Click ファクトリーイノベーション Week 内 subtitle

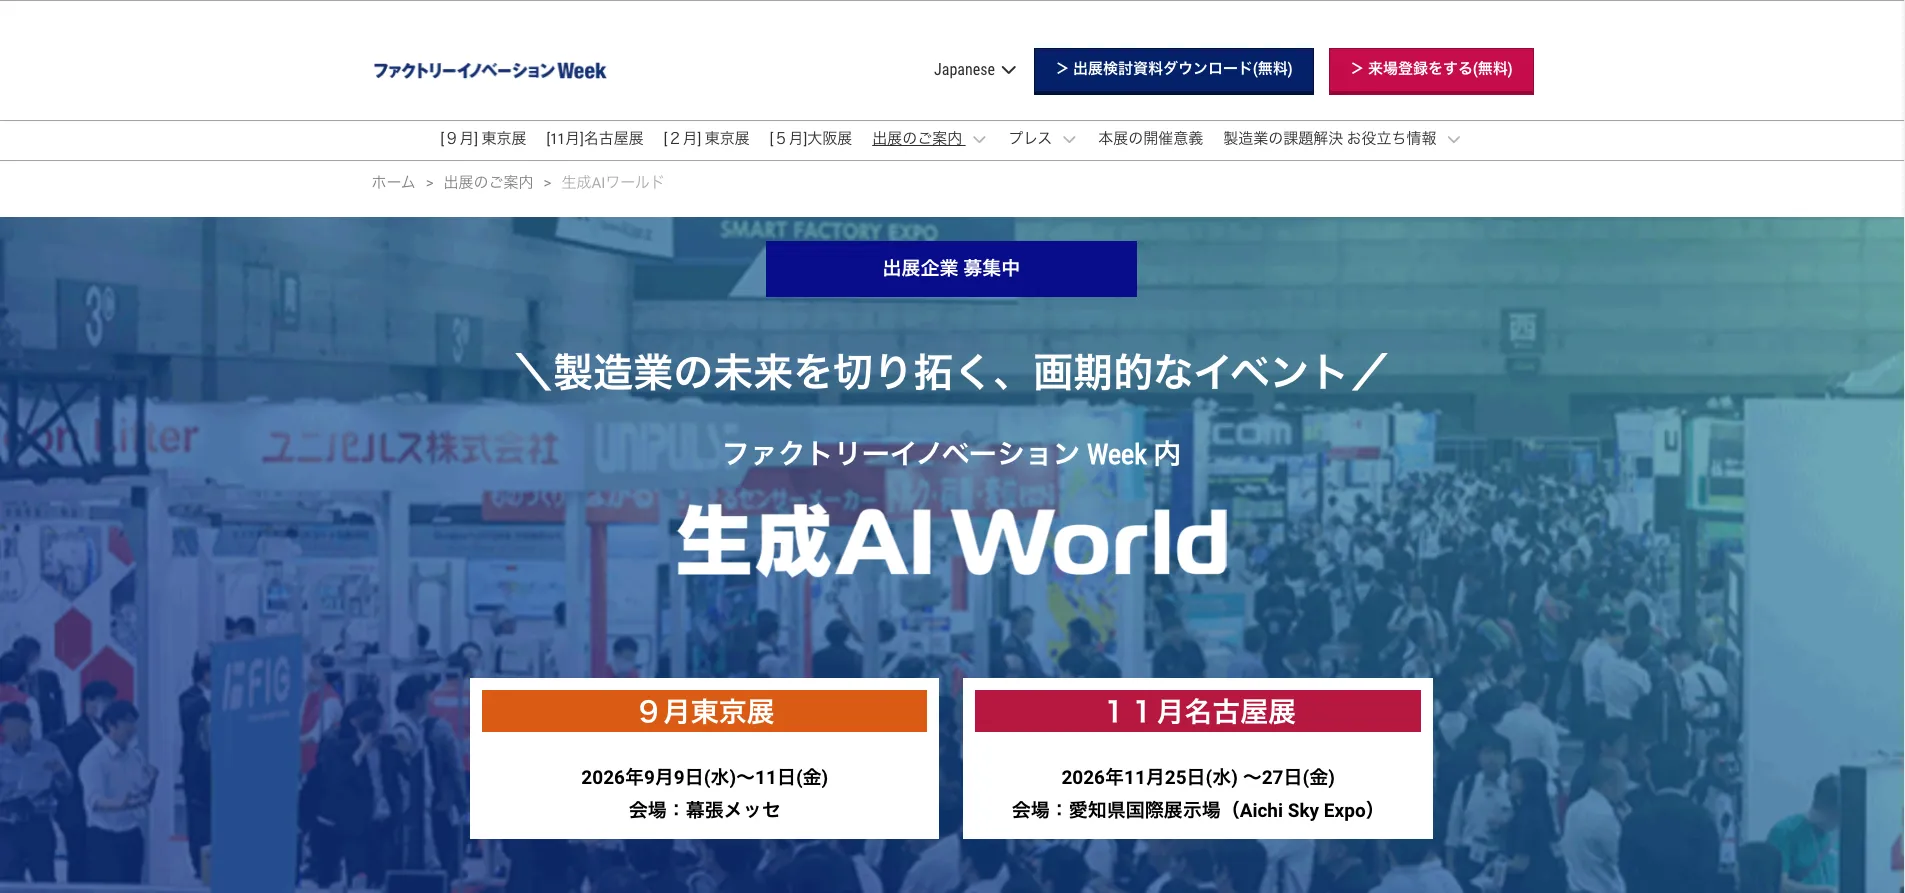click(x=951, y=454)
